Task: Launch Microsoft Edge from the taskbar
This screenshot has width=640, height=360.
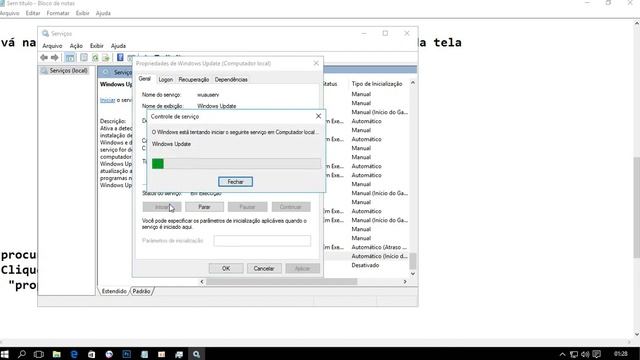Action: [74, 354]
